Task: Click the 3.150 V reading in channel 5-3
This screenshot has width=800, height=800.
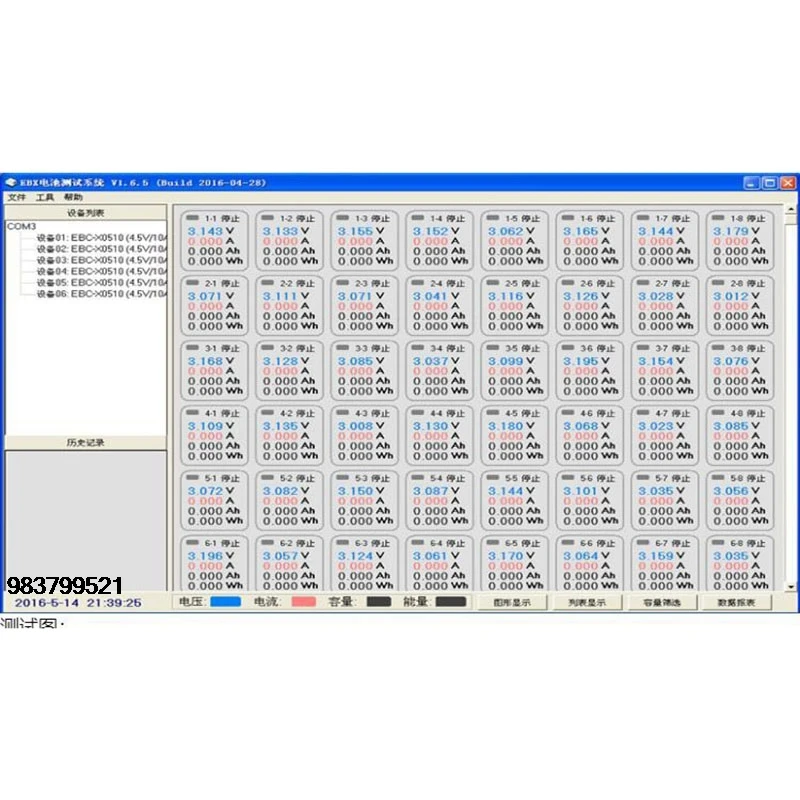Action: click(360, 491)
